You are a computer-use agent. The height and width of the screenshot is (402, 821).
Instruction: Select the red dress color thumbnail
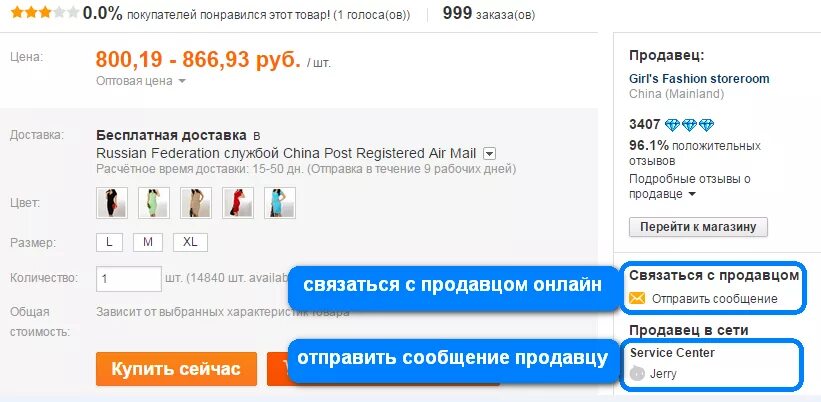[238, 203]
